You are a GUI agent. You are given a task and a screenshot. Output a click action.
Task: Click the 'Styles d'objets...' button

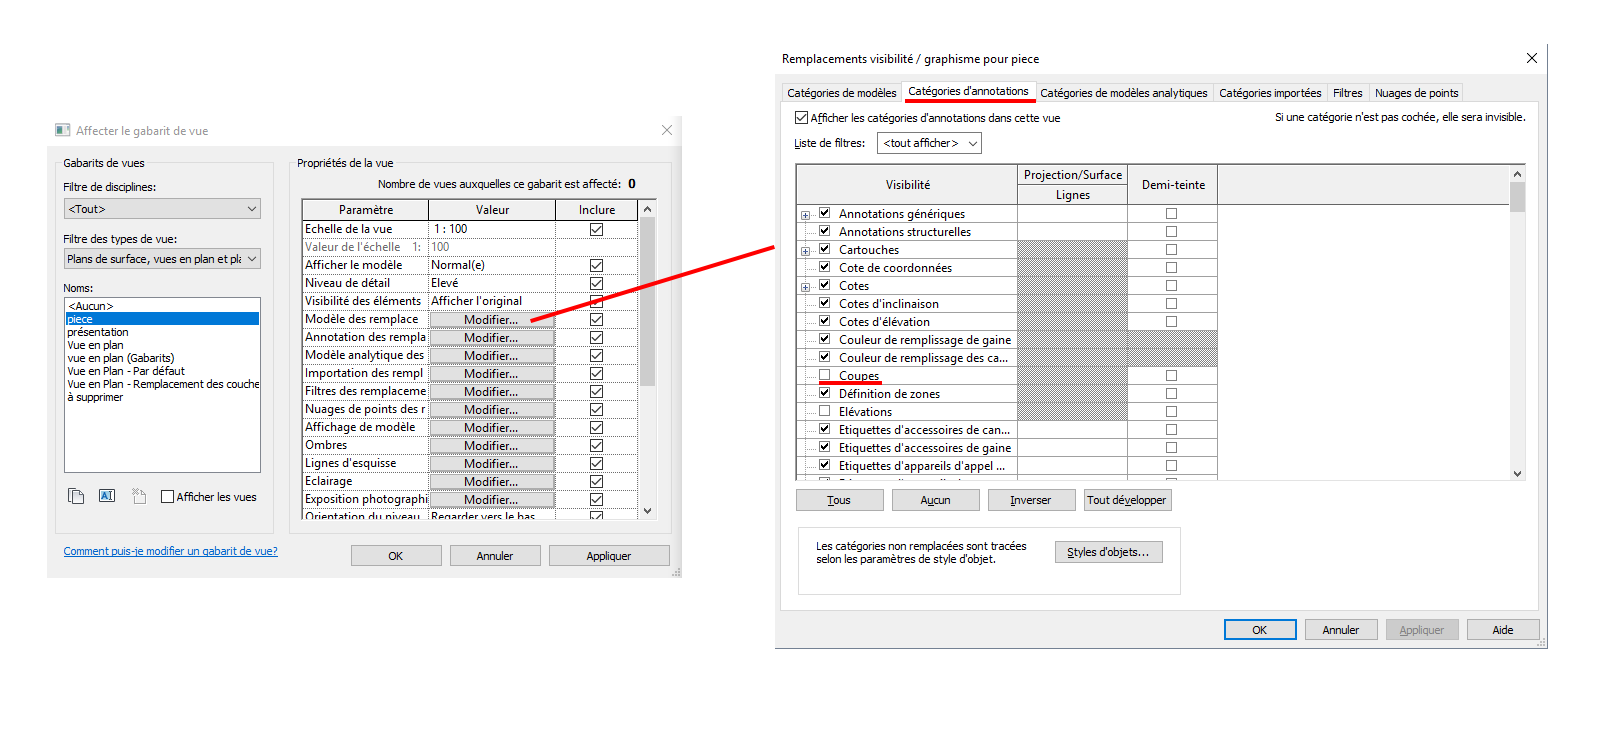point(1108,552)
